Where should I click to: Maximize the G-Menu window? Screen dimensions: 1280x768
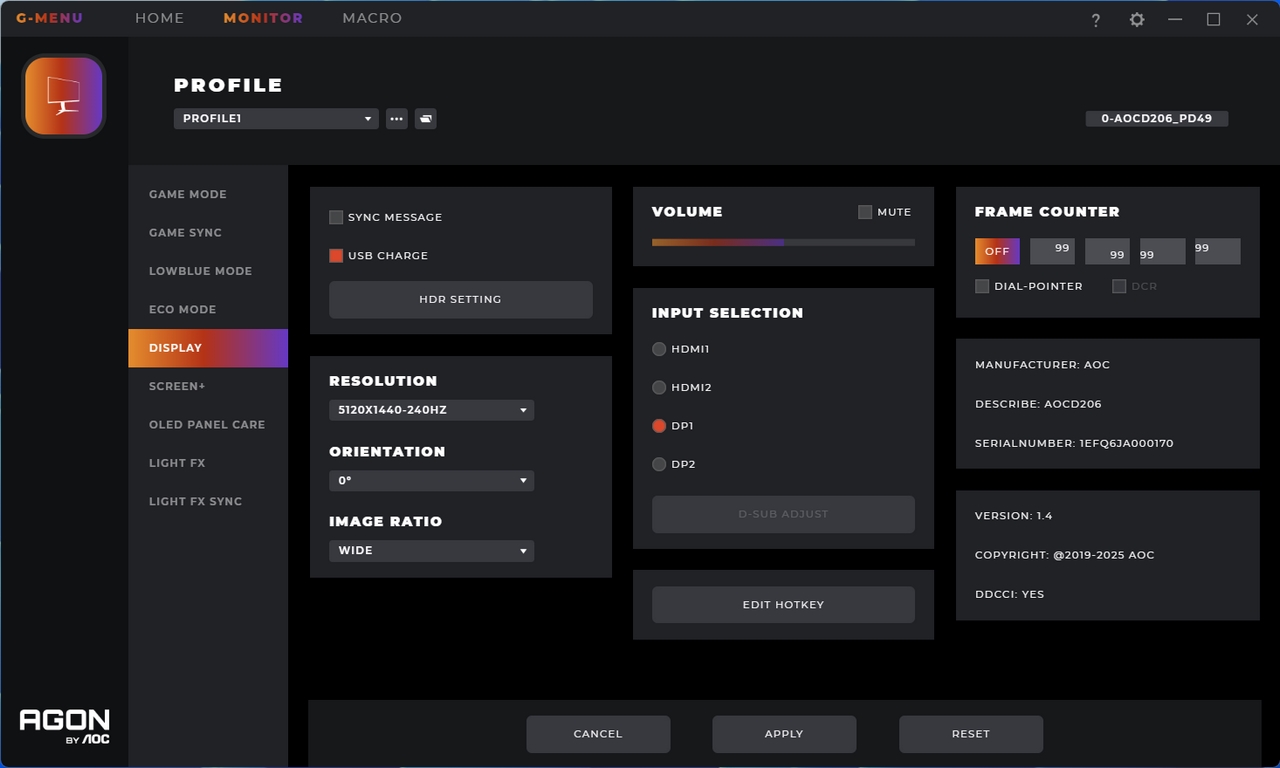point(1213,20)
